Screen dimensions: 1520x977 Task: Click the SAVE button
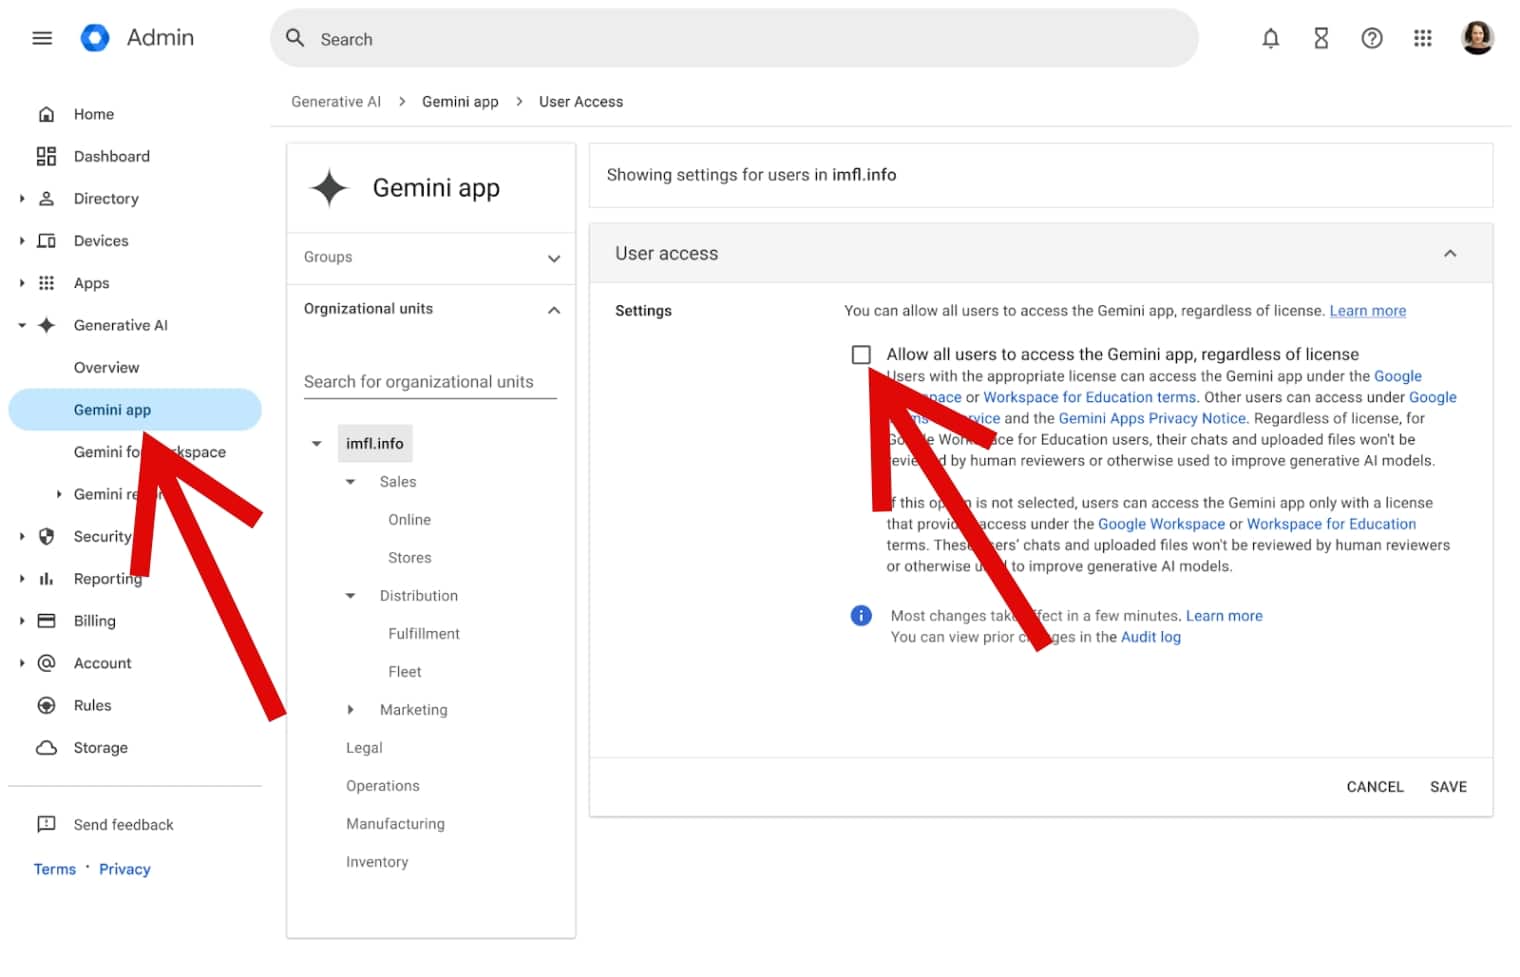pos(1448,787)
